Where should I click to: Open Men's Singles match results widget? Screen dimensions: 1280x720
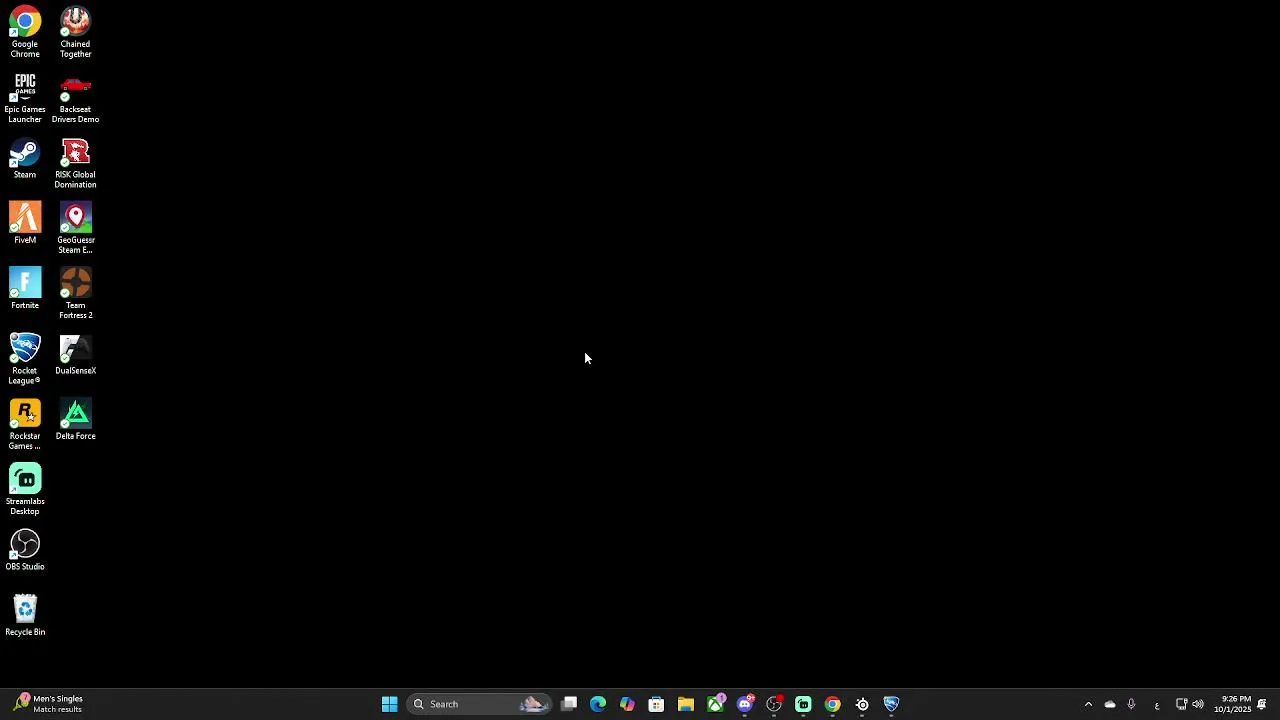(48, 704)
